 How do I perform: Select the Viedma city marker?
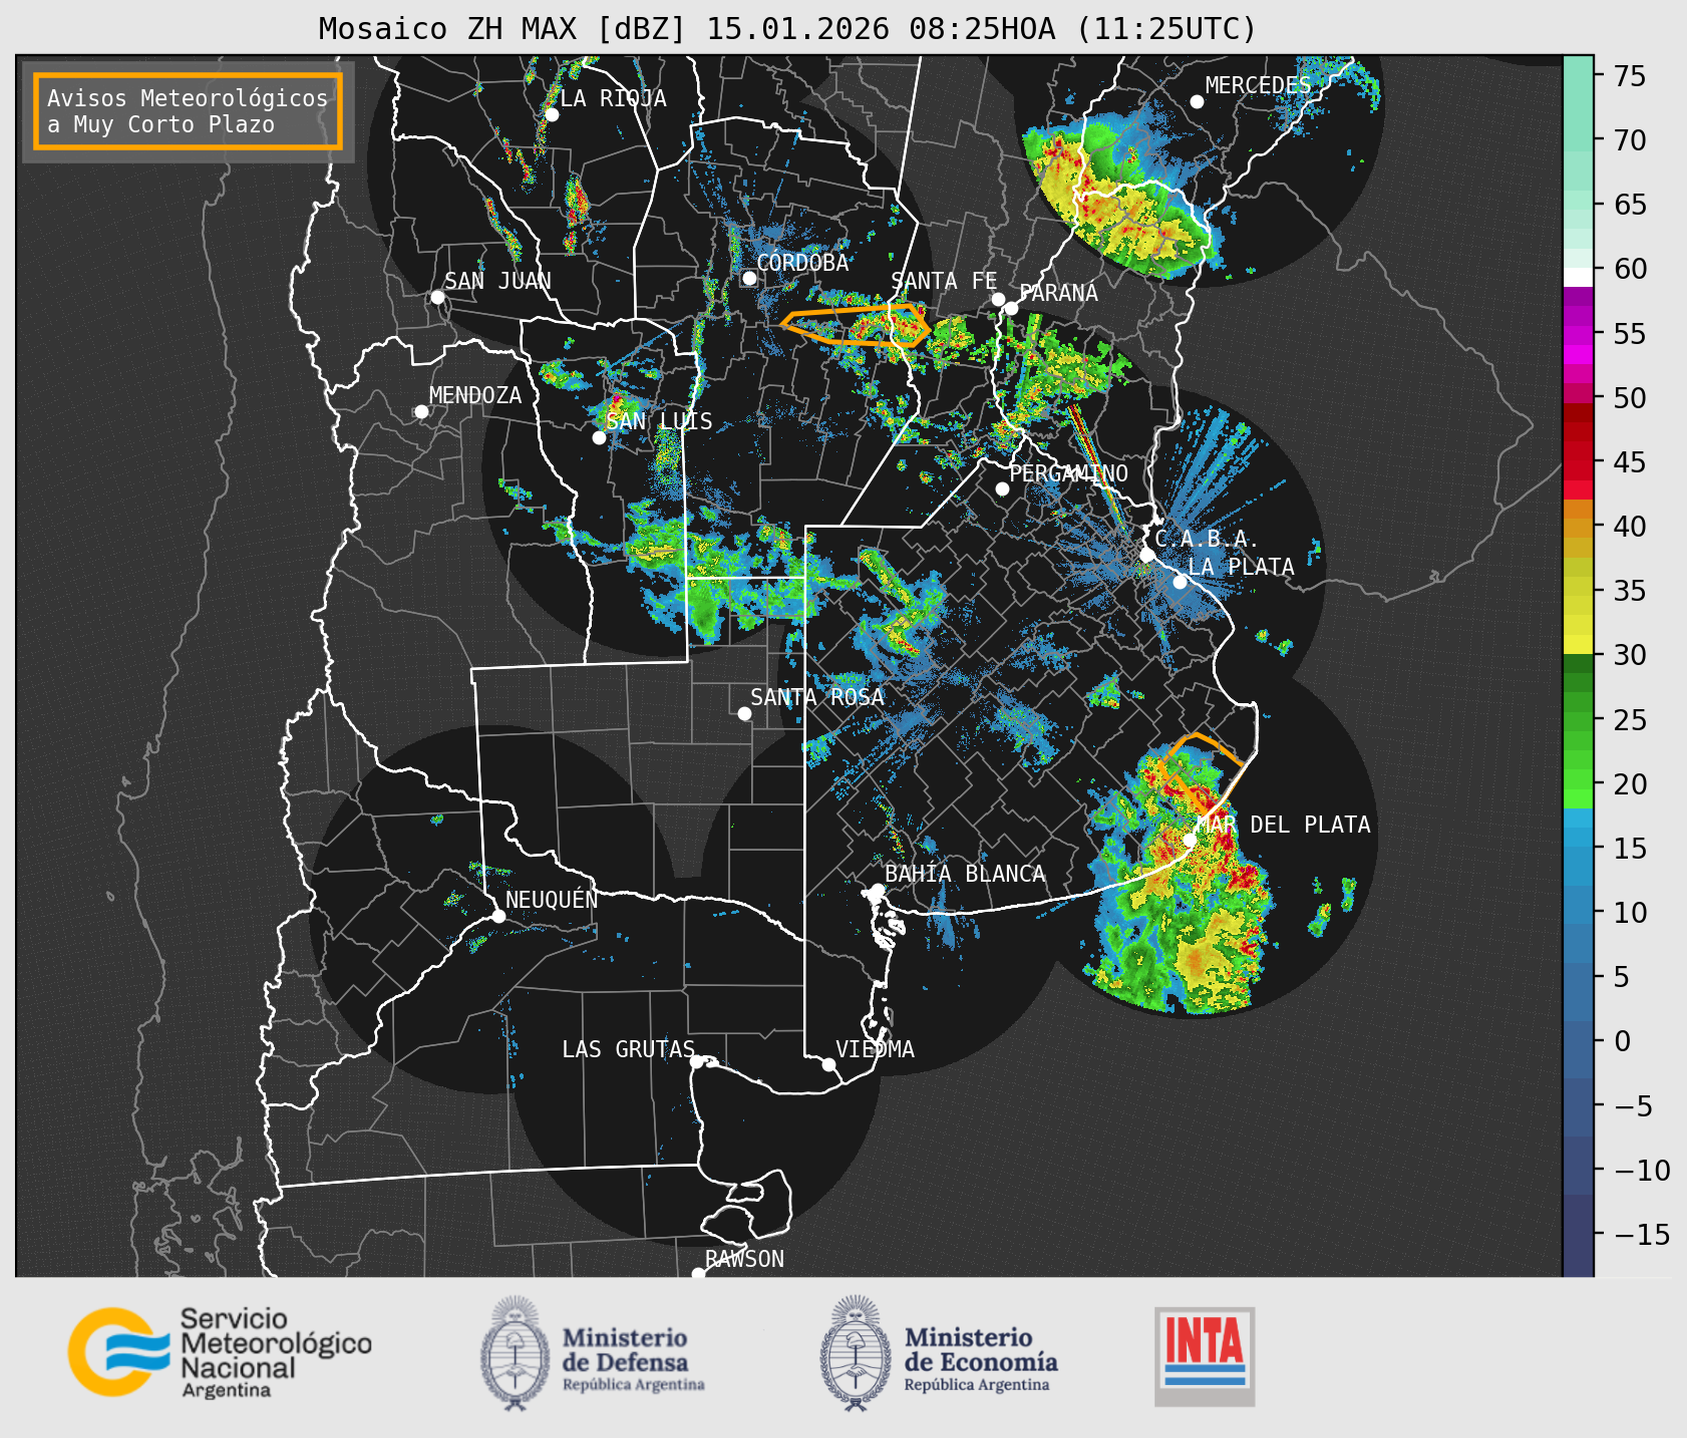click(x=829, y=1064)
